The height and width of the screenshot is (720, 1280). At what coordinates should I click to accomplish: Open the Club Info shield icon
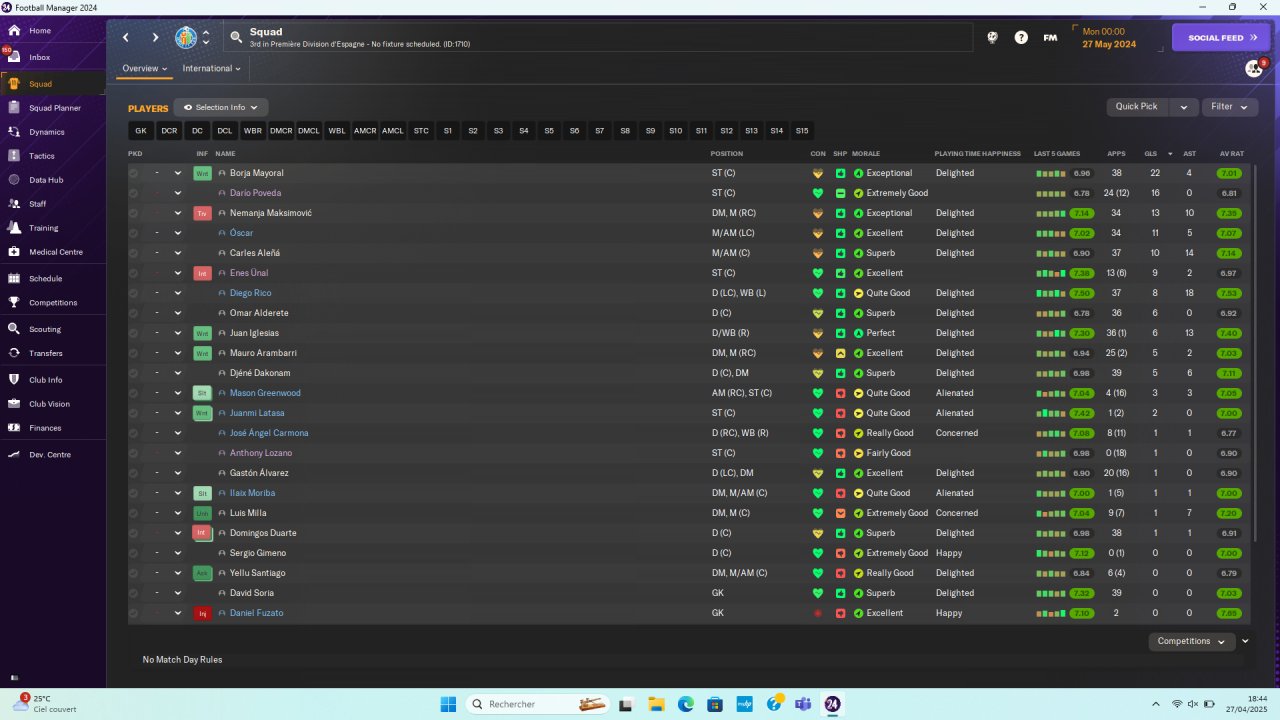[x=14, y=380]
